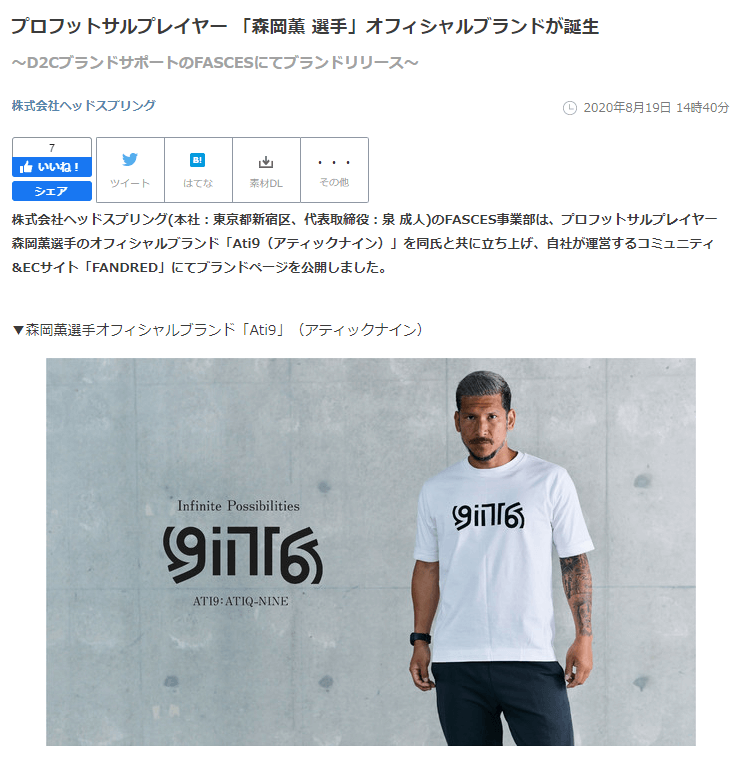Click the blue シェア button

tap(52, 191)
